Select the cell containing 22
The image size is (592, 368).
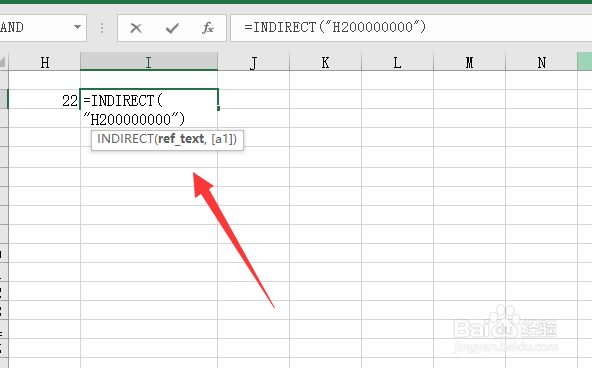point(44,100)
